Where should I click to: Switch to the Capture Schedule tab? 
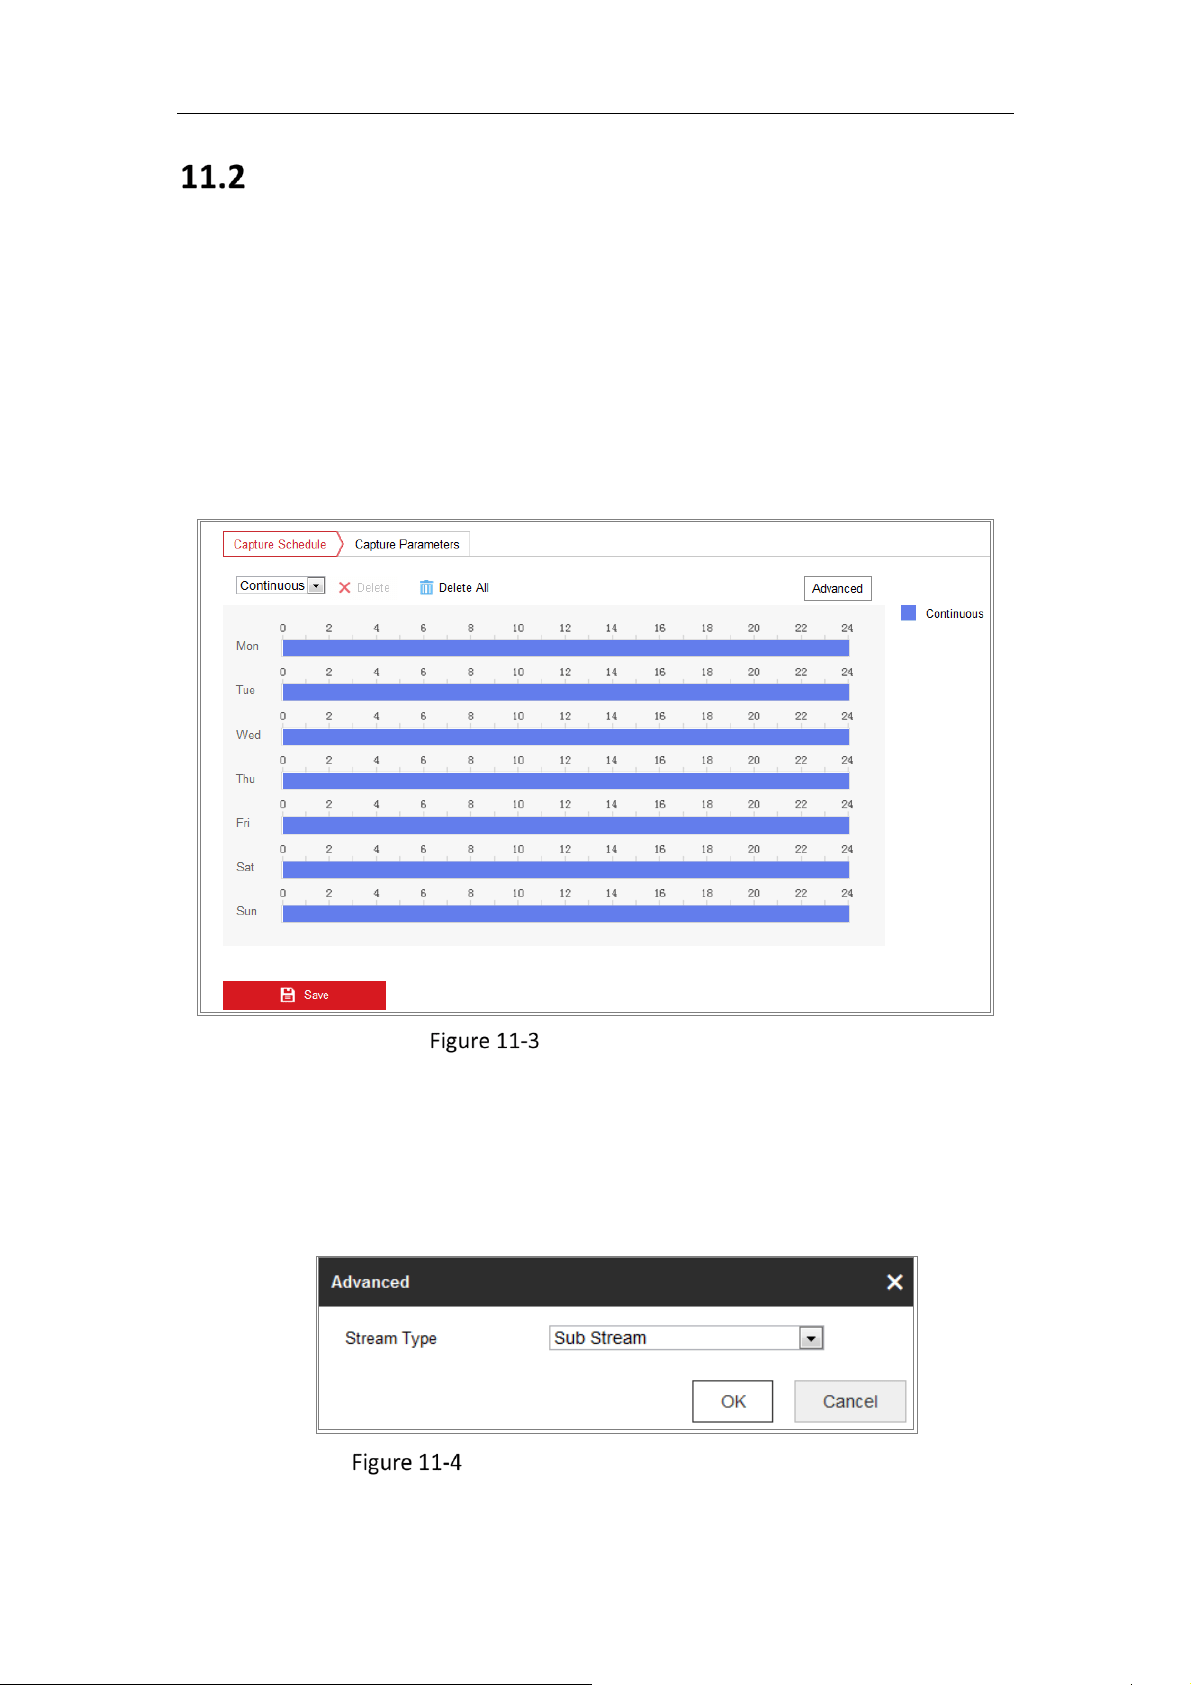point(280,544)
